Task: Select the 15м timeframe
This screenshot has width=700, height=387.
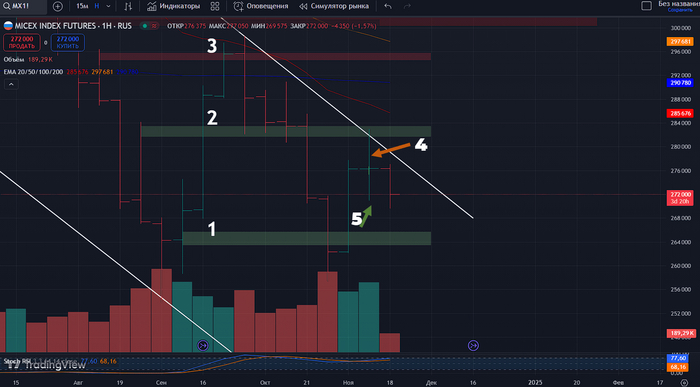Action: 82,6
